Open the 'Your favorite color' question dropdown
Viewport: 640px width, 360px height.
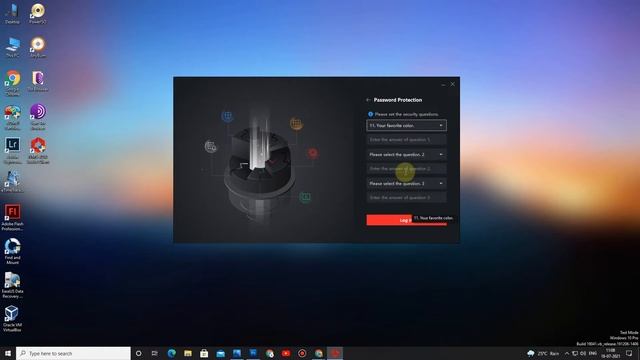pyautogui.click(x=406, y=126)
